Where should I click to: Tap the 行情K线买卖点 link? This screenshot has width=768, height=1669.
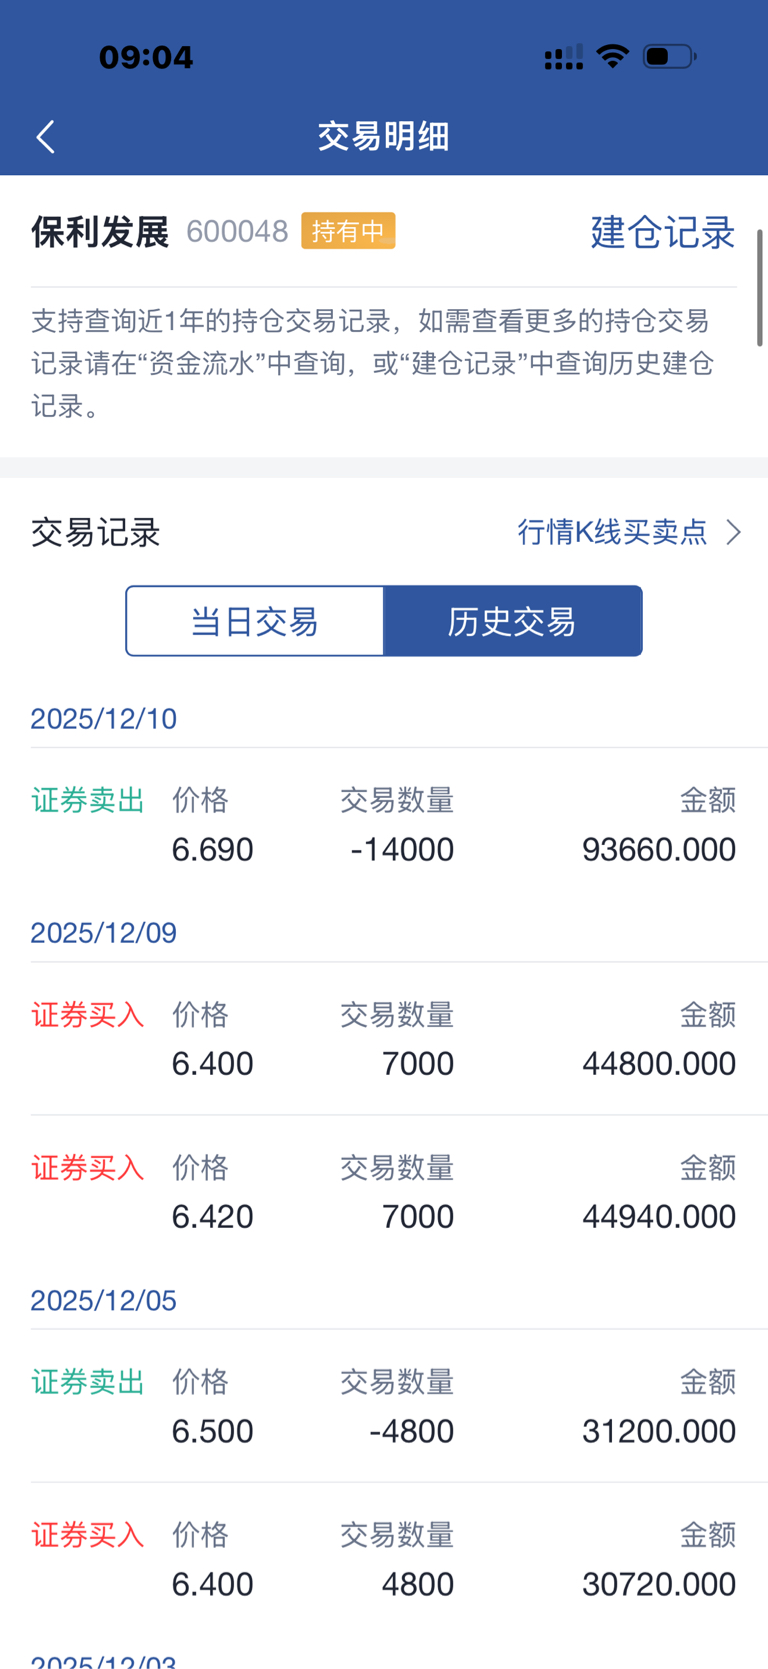pos(612,532)
